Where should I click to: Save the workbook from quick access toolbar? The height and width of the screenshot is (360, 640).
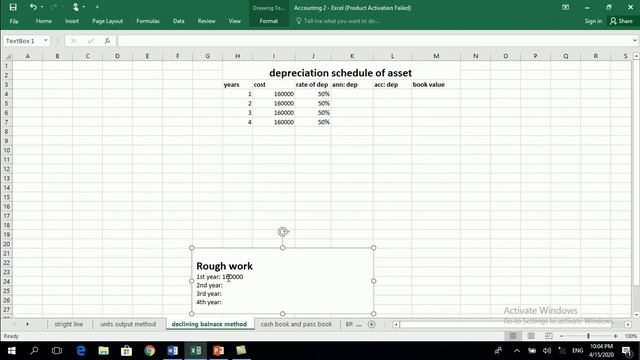click(13, 7)
